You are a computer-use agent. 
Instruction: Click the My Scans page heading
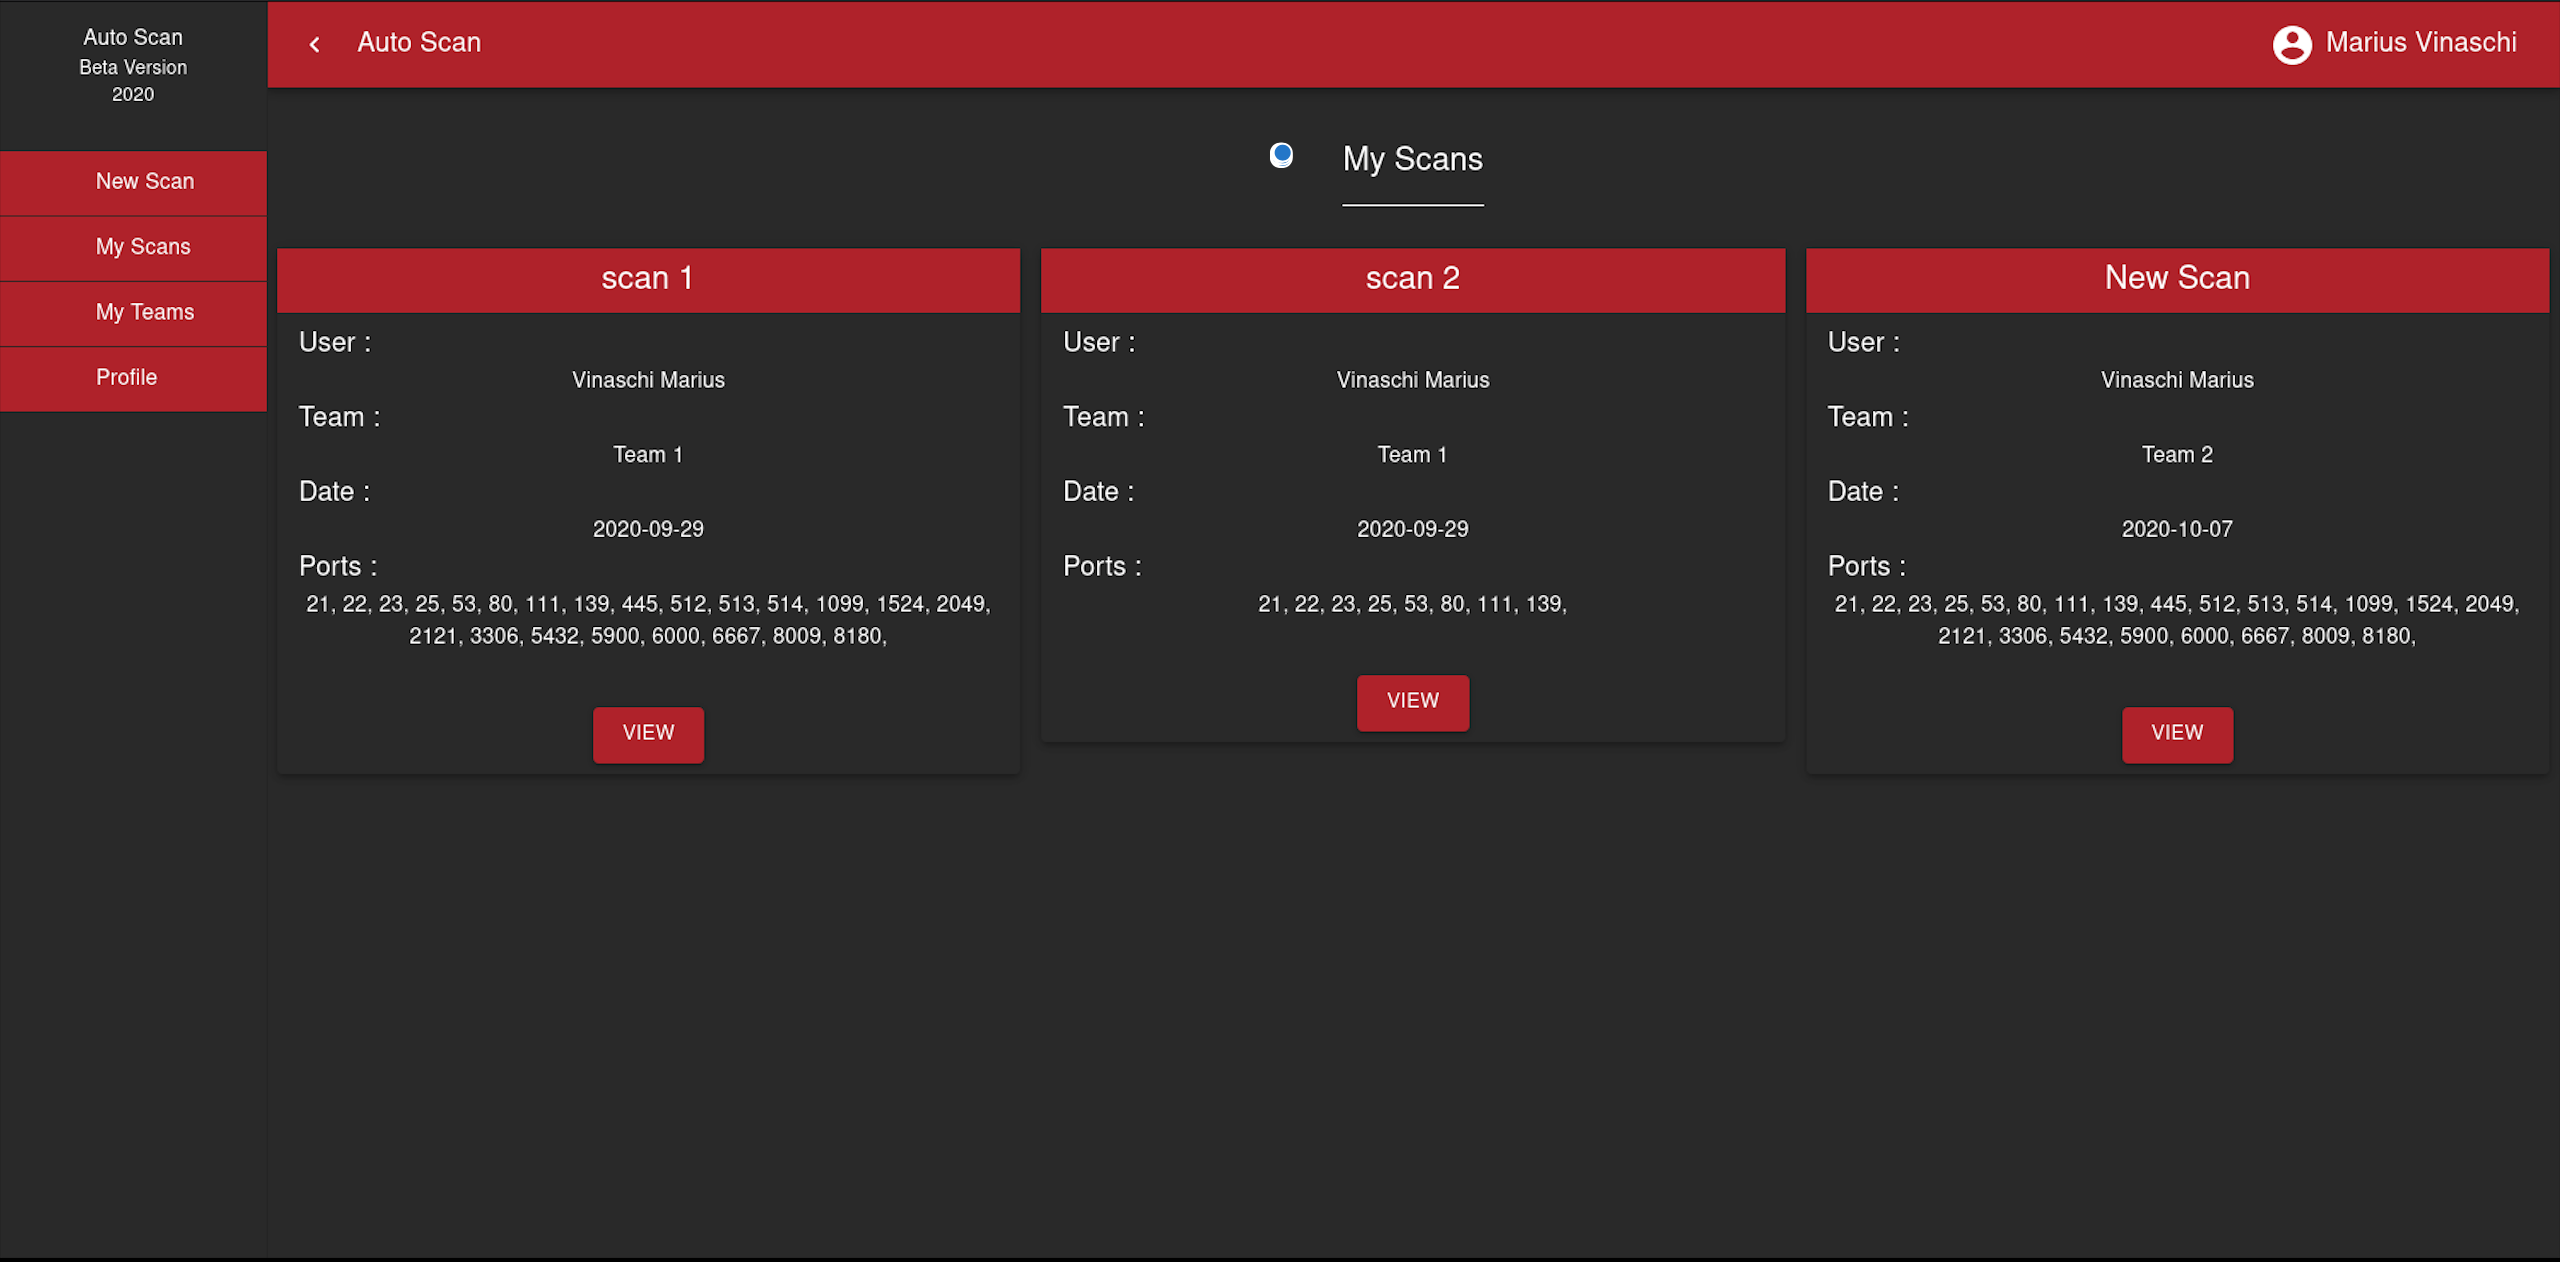1412,160
